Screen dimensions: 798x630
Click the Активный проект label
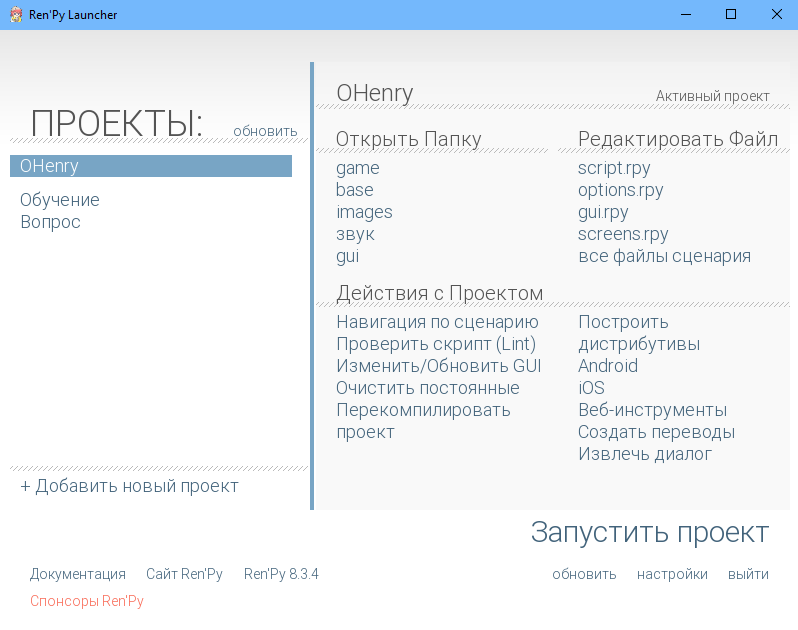click(x=712, y=96)
